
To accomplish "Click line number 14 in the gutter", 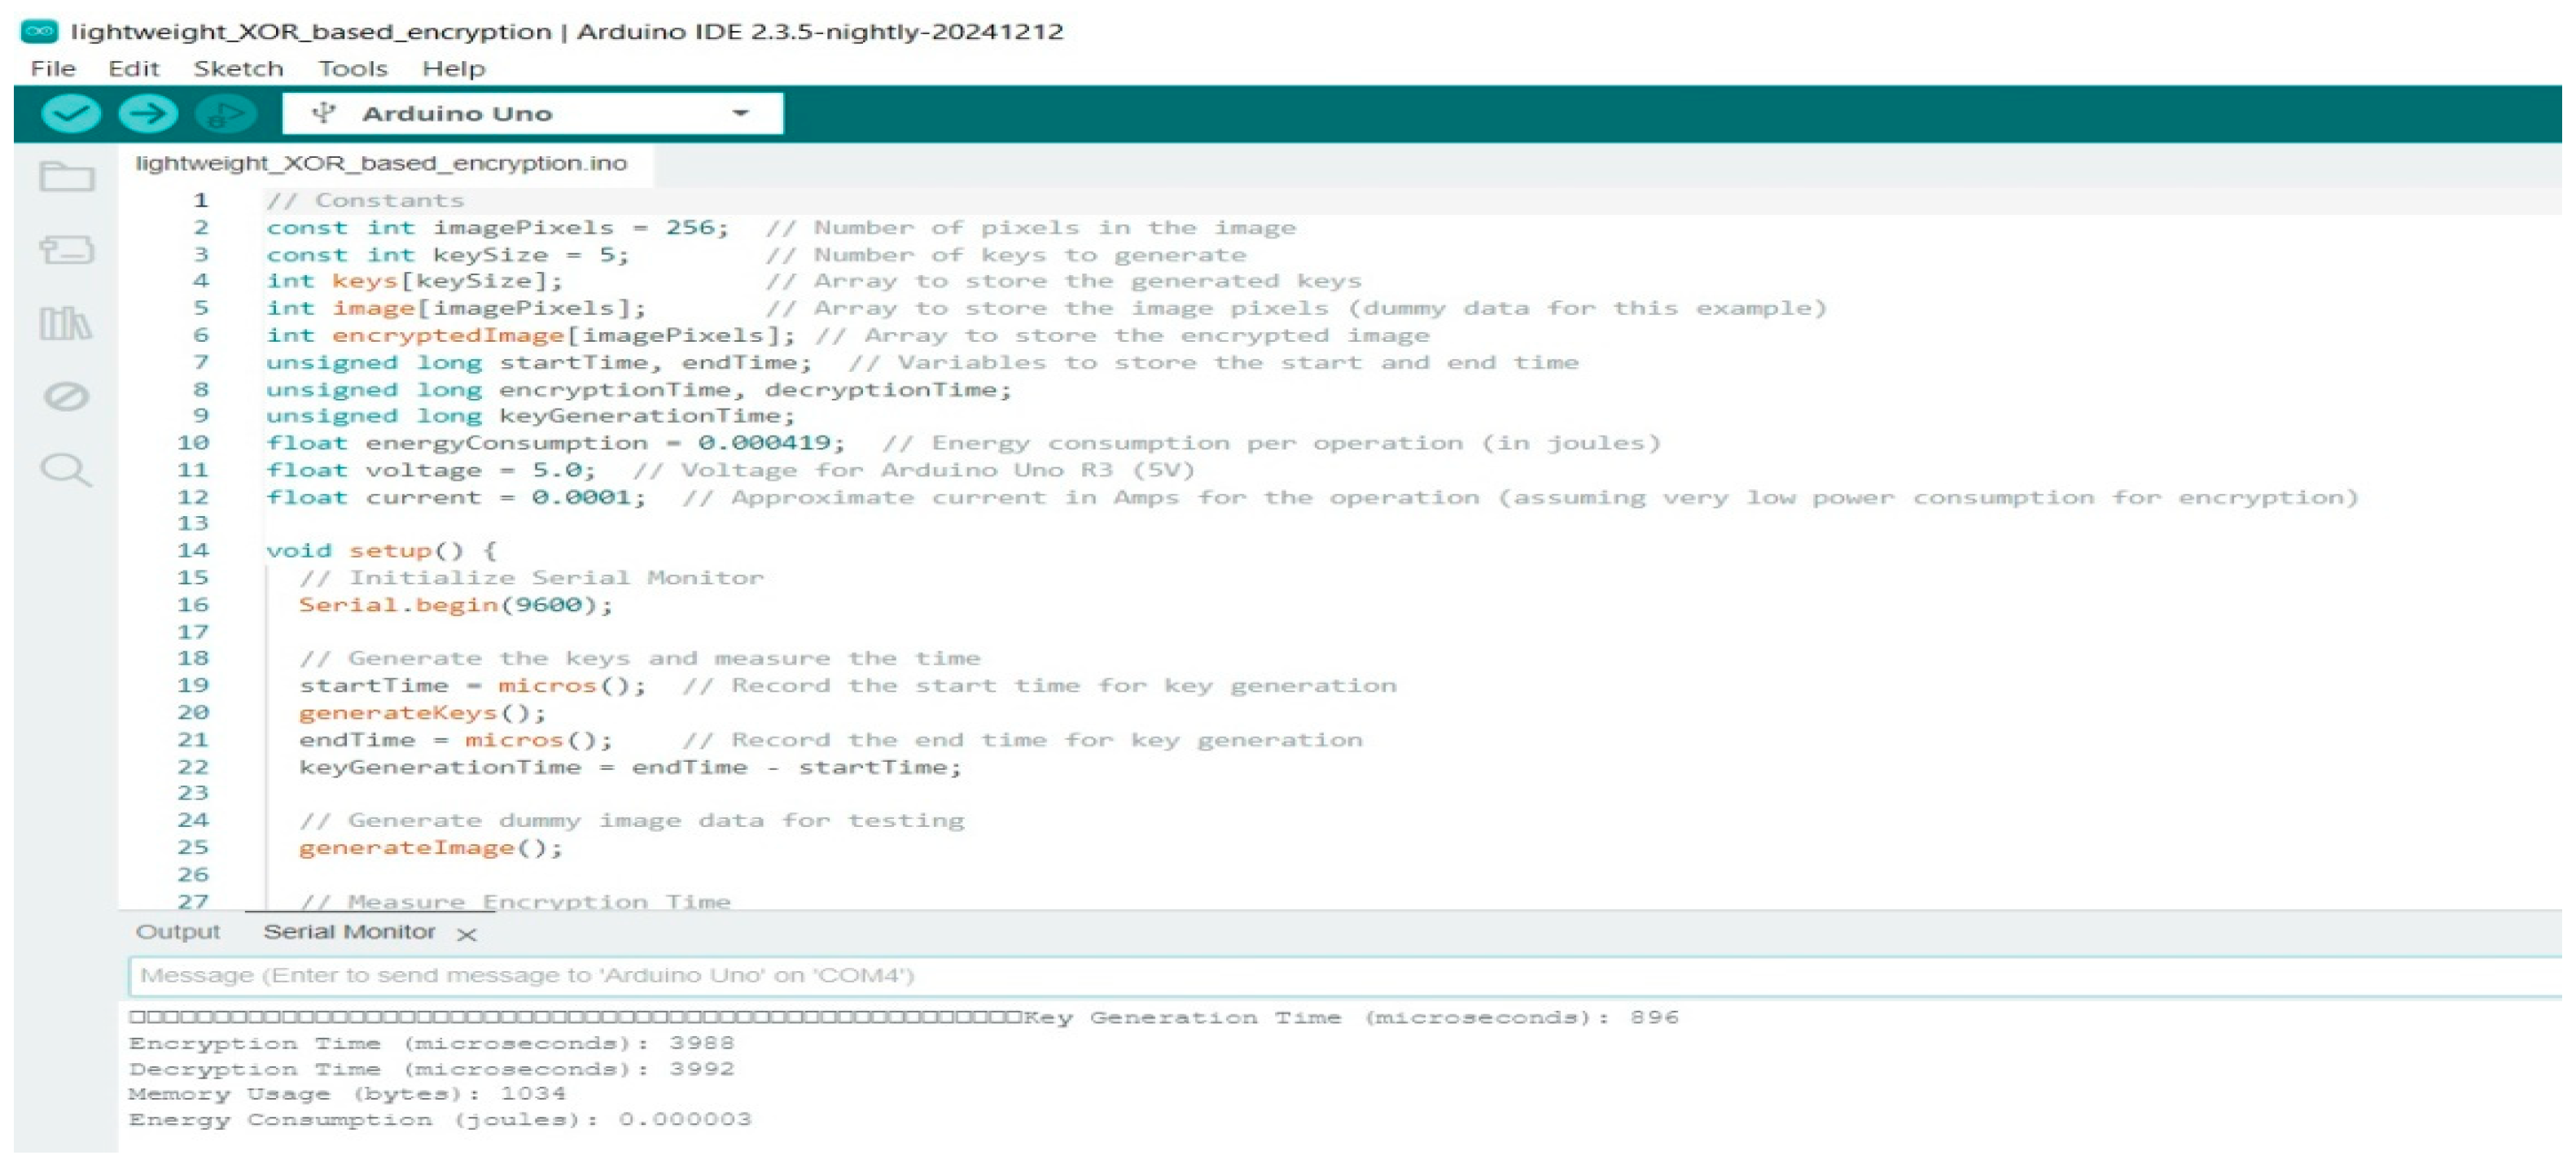I will [192, 551].
